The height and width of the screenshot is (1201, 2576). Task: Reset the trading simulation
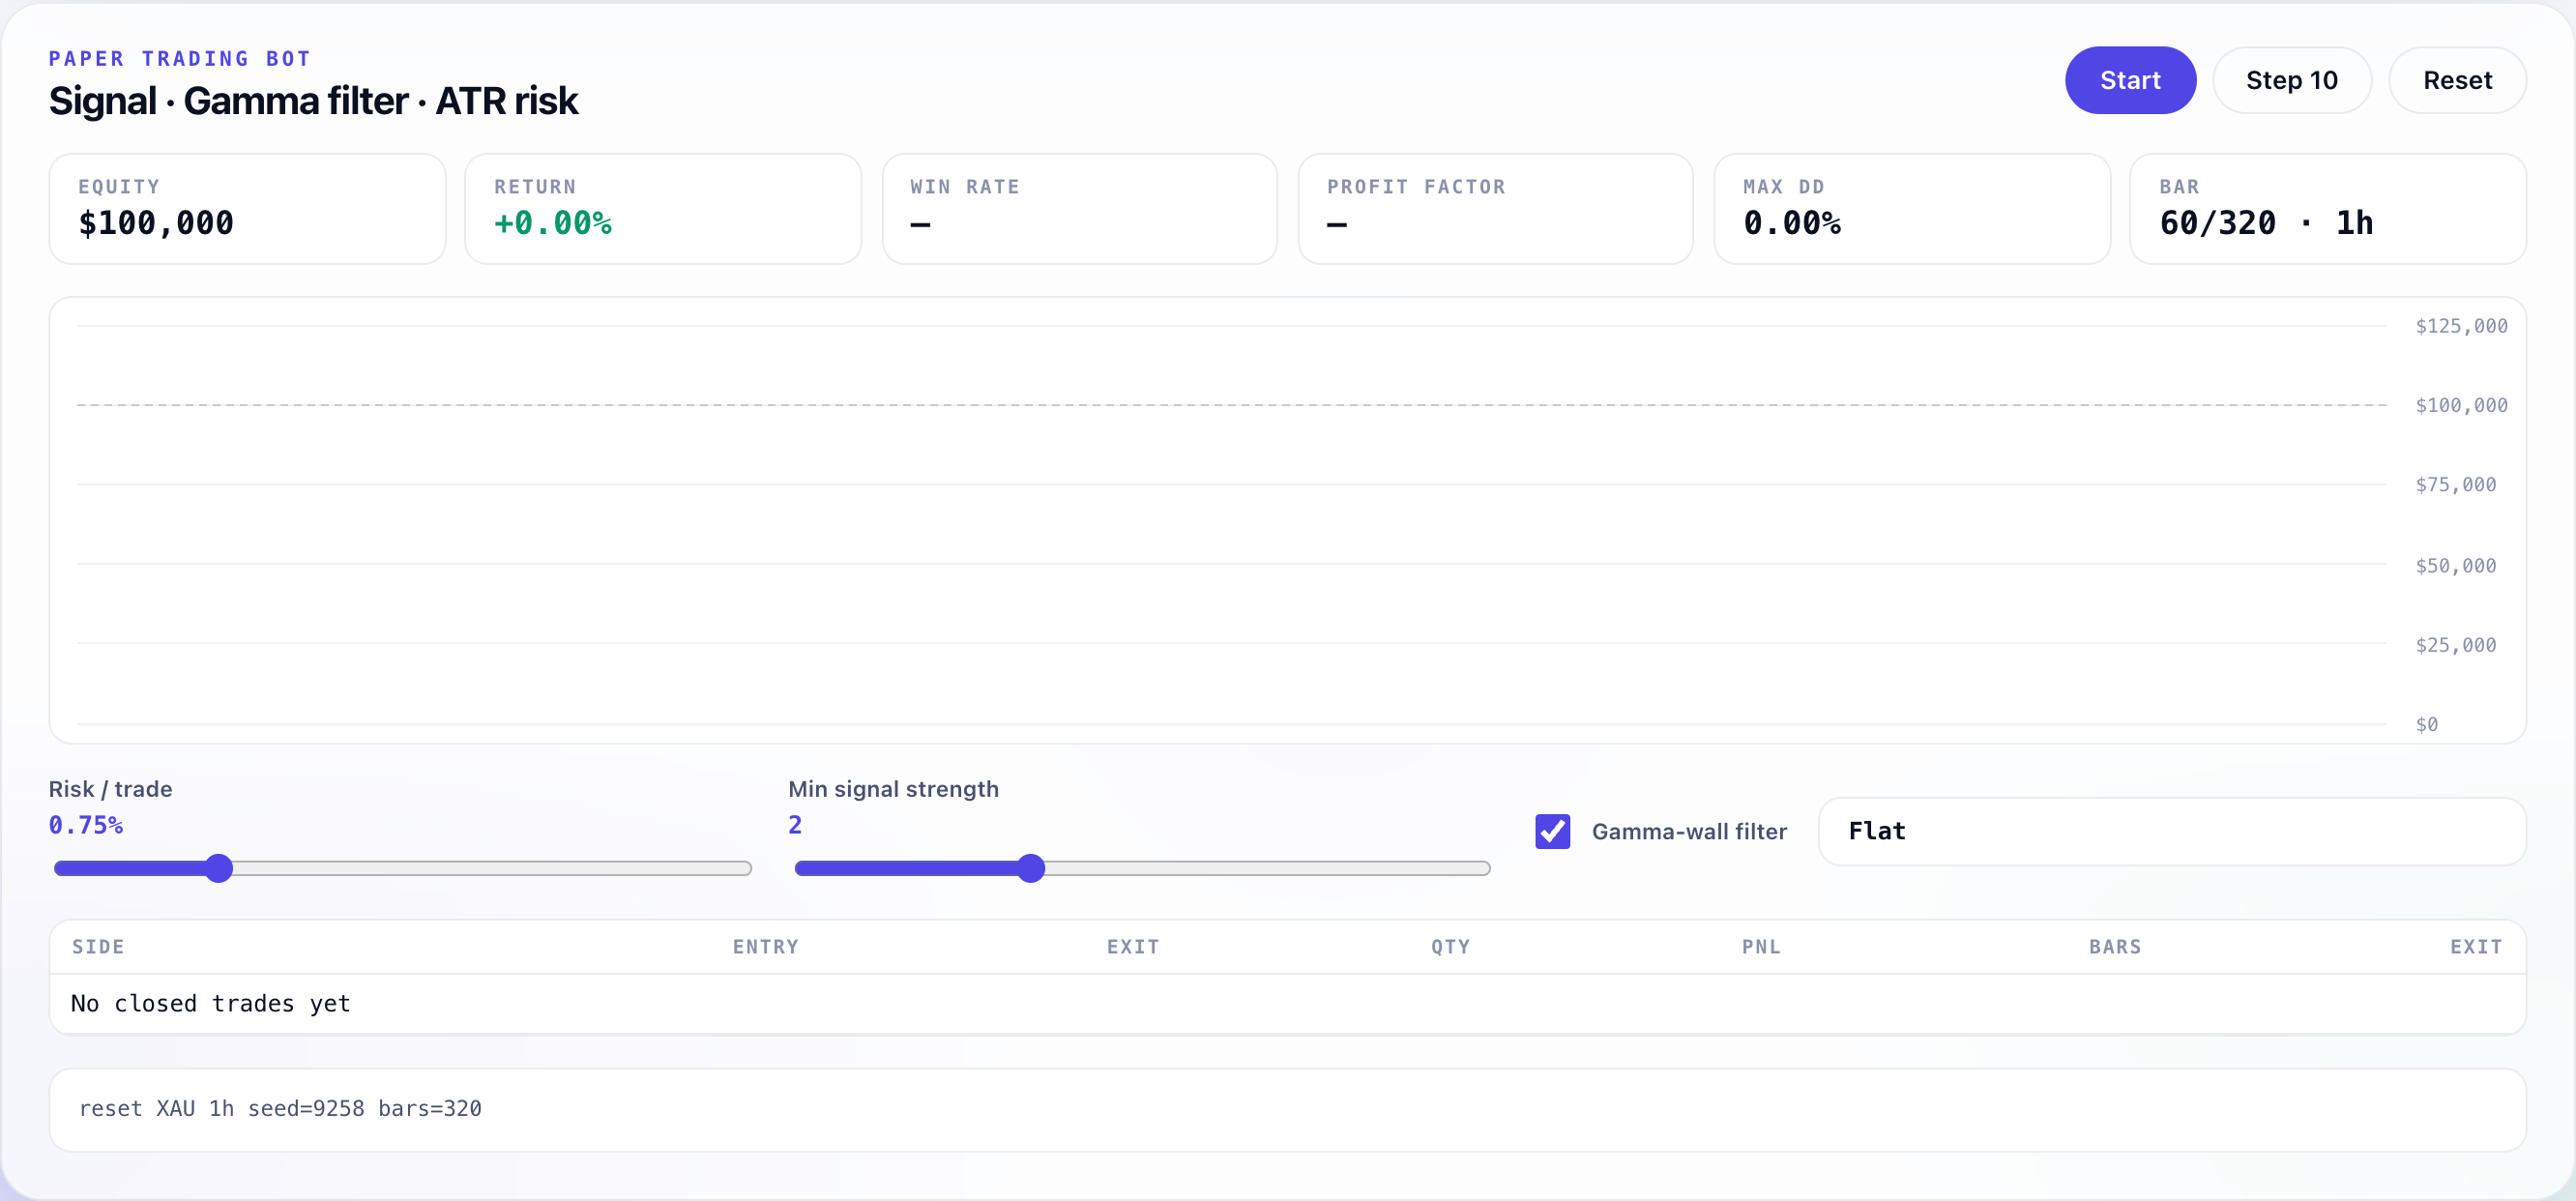tap(2457, 80)
